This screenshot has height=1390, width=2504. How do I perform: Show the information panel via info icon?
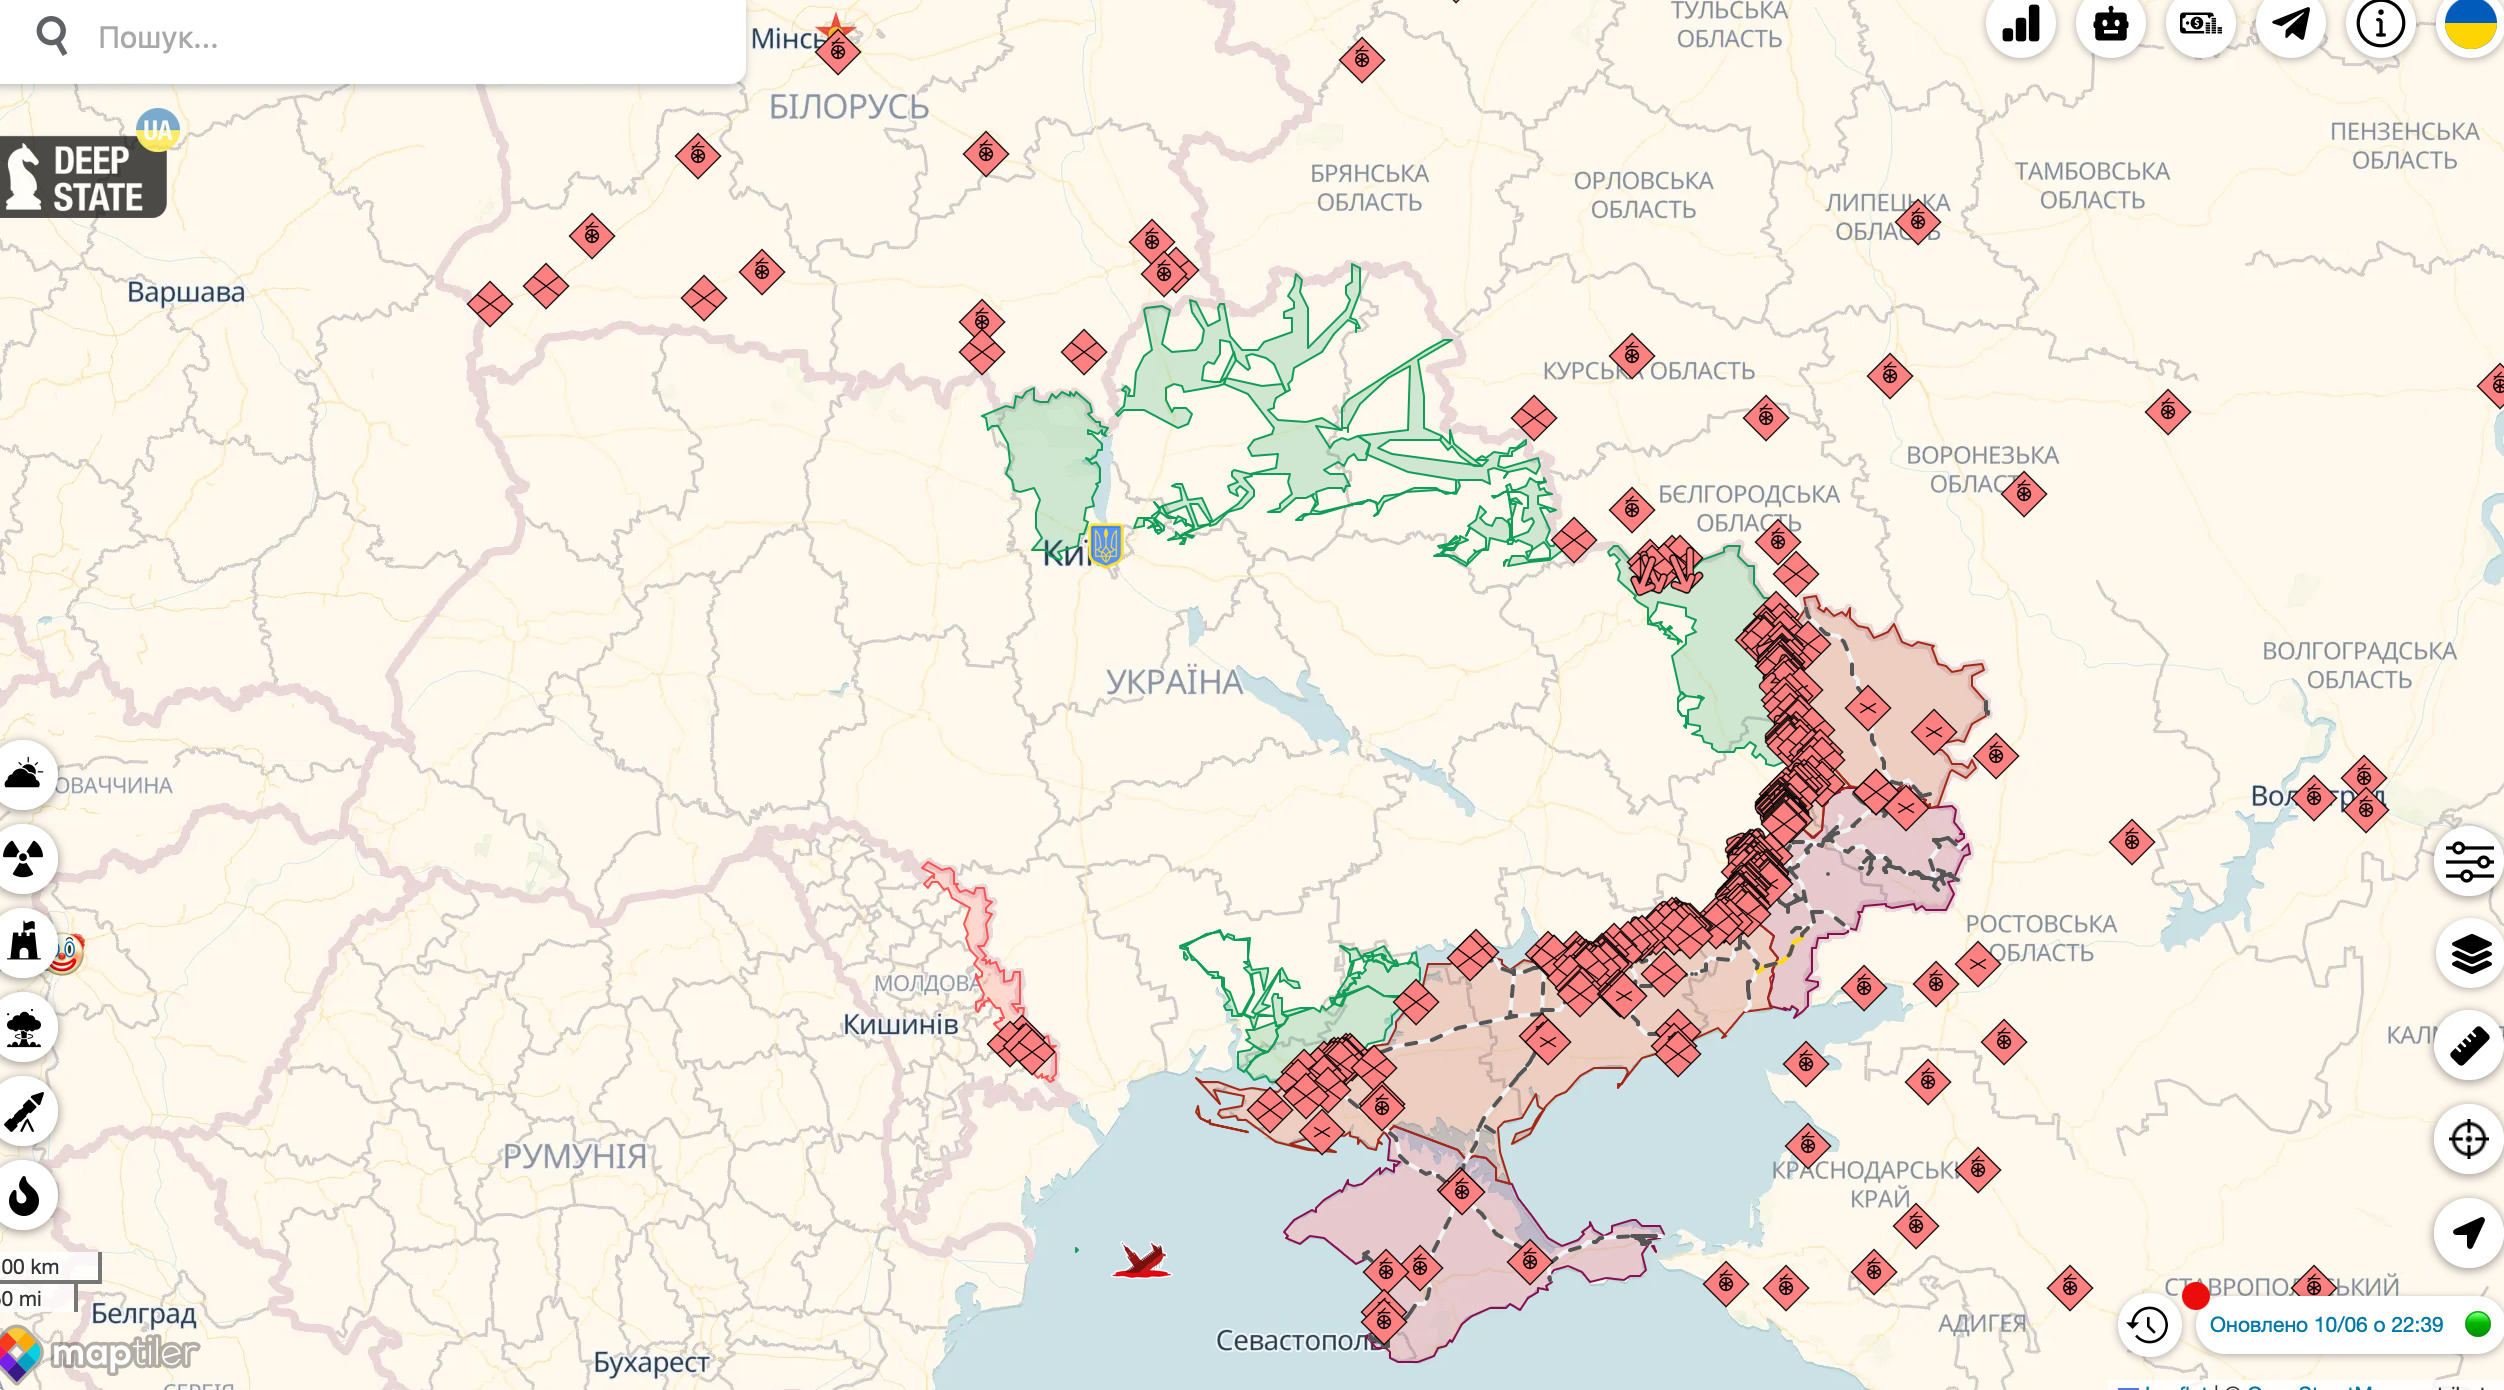(x=2380, y=25)
